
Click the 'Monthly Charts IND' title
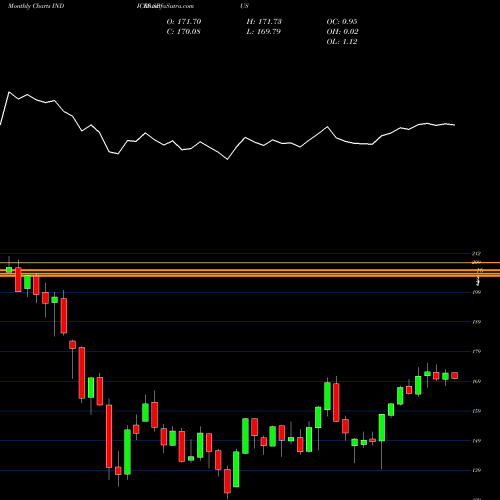point(36,6)
